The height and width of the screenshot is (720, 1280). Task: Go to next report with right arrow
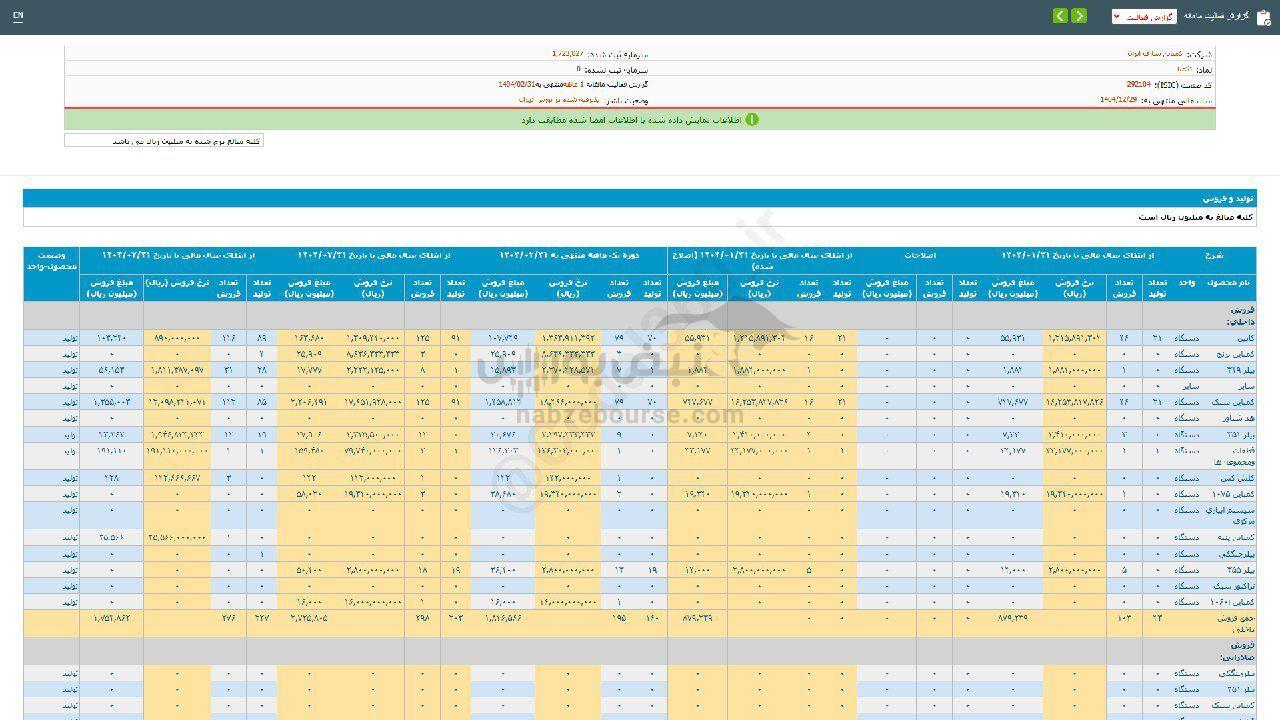(x=1079, y=16)
